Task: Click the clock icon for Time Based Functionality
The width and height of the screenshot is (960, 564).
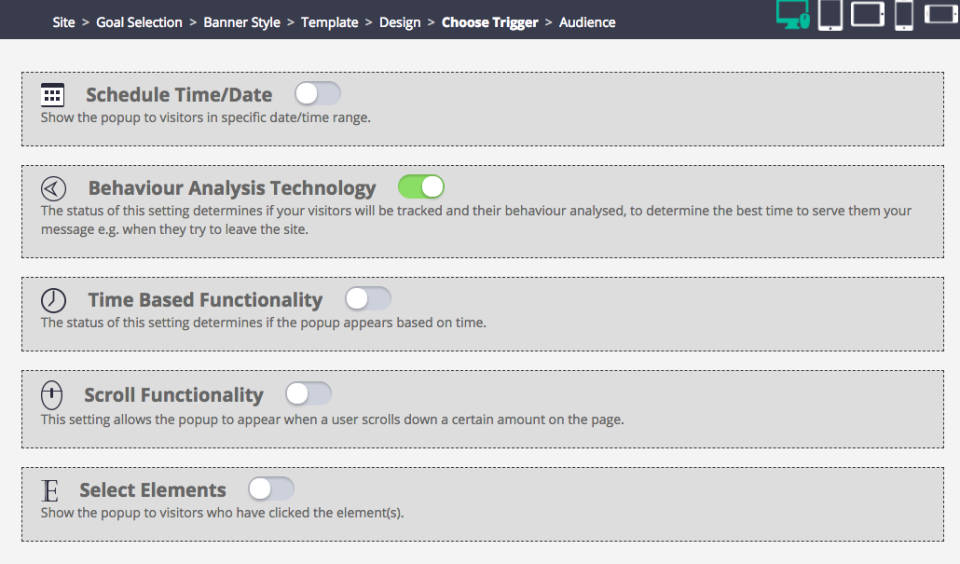Action: pos(53,300)
